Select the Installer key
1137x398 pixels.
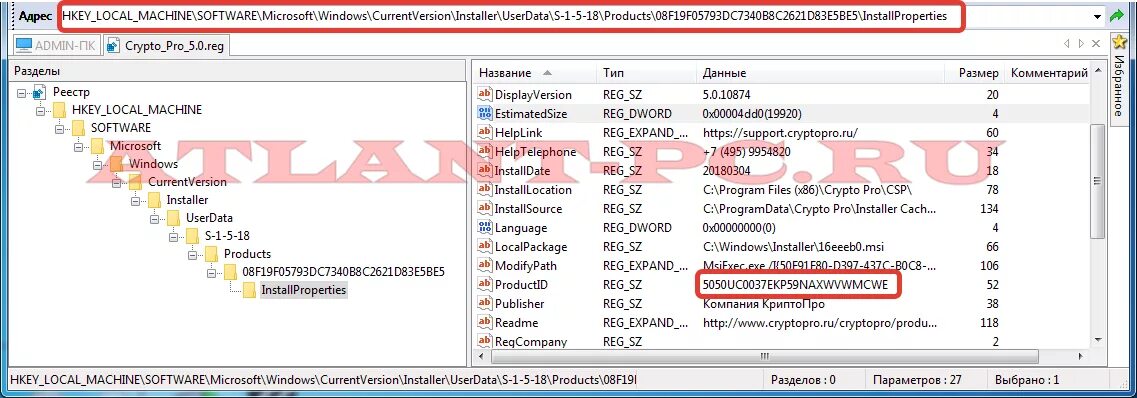(187, 200)
